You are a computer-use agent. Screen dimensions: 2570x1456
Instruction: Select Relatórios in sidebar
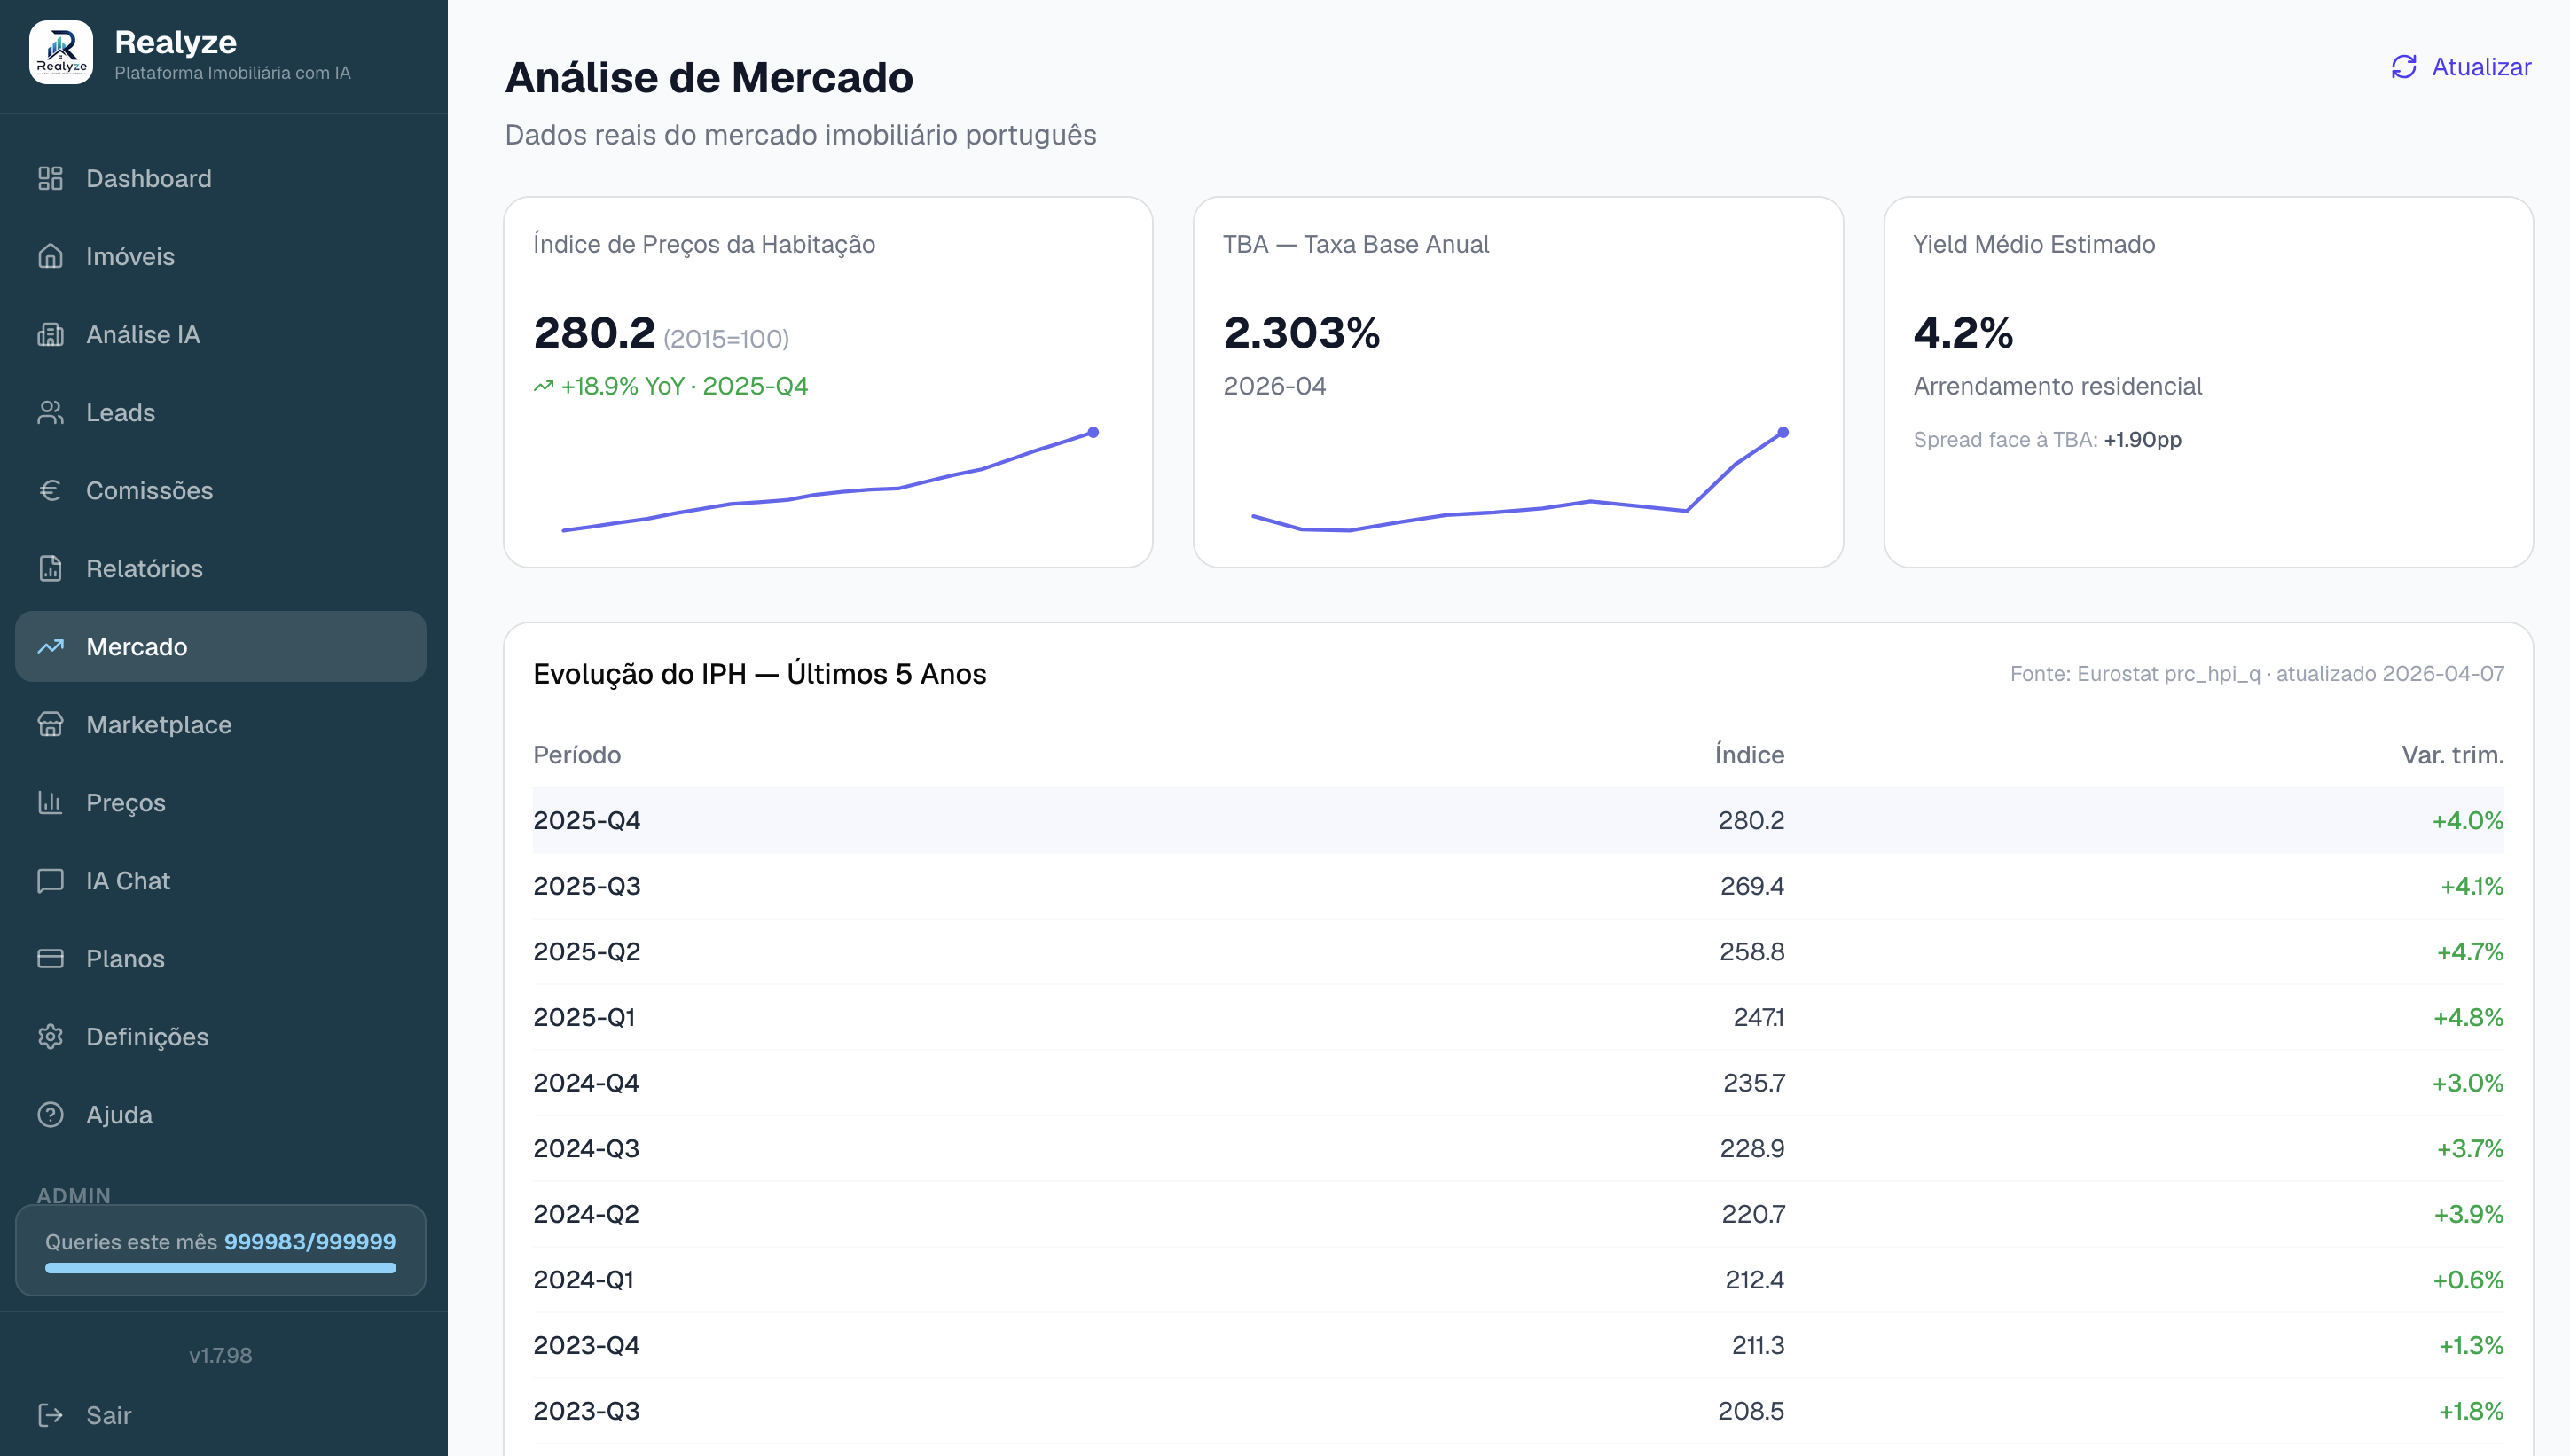221,568
